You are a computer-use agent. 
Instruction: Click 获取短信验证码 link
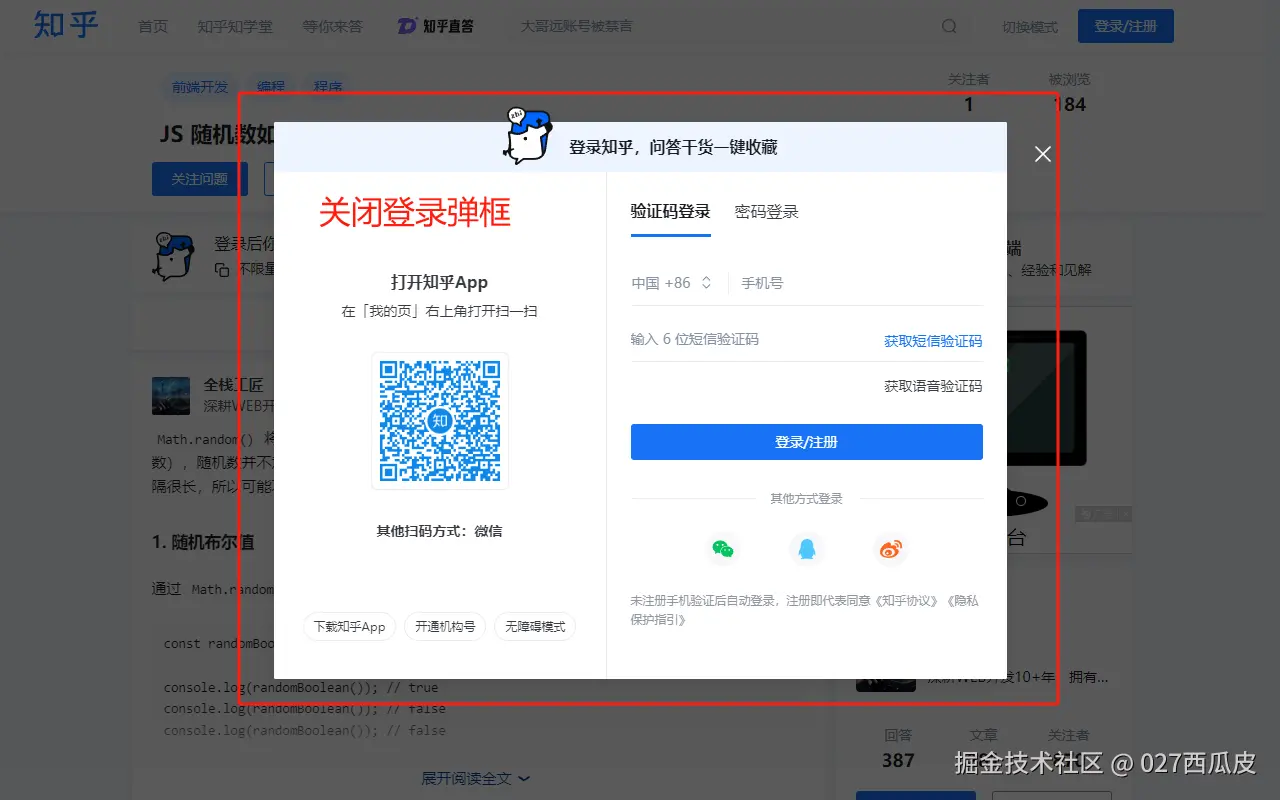click(933, 341)
